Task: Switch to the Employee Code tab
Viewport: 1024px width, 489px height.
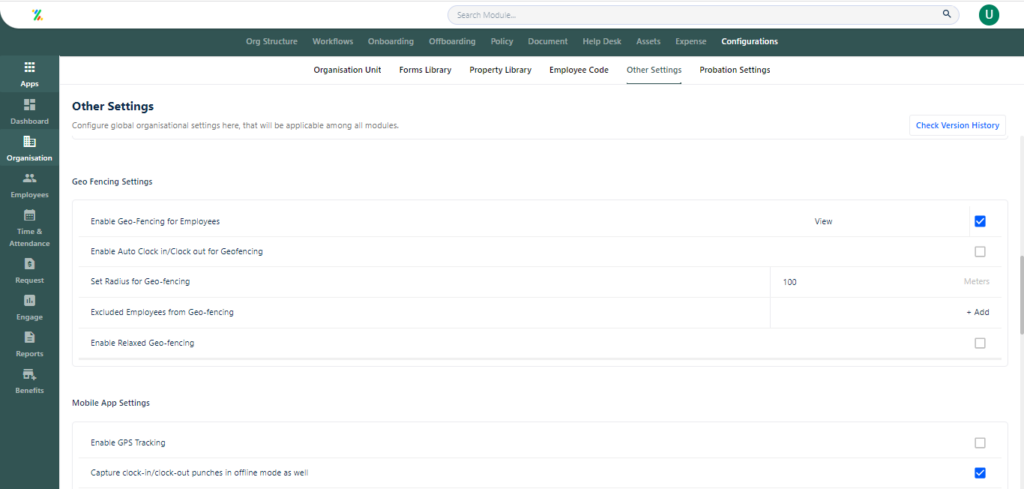Action: click(579, 70)
